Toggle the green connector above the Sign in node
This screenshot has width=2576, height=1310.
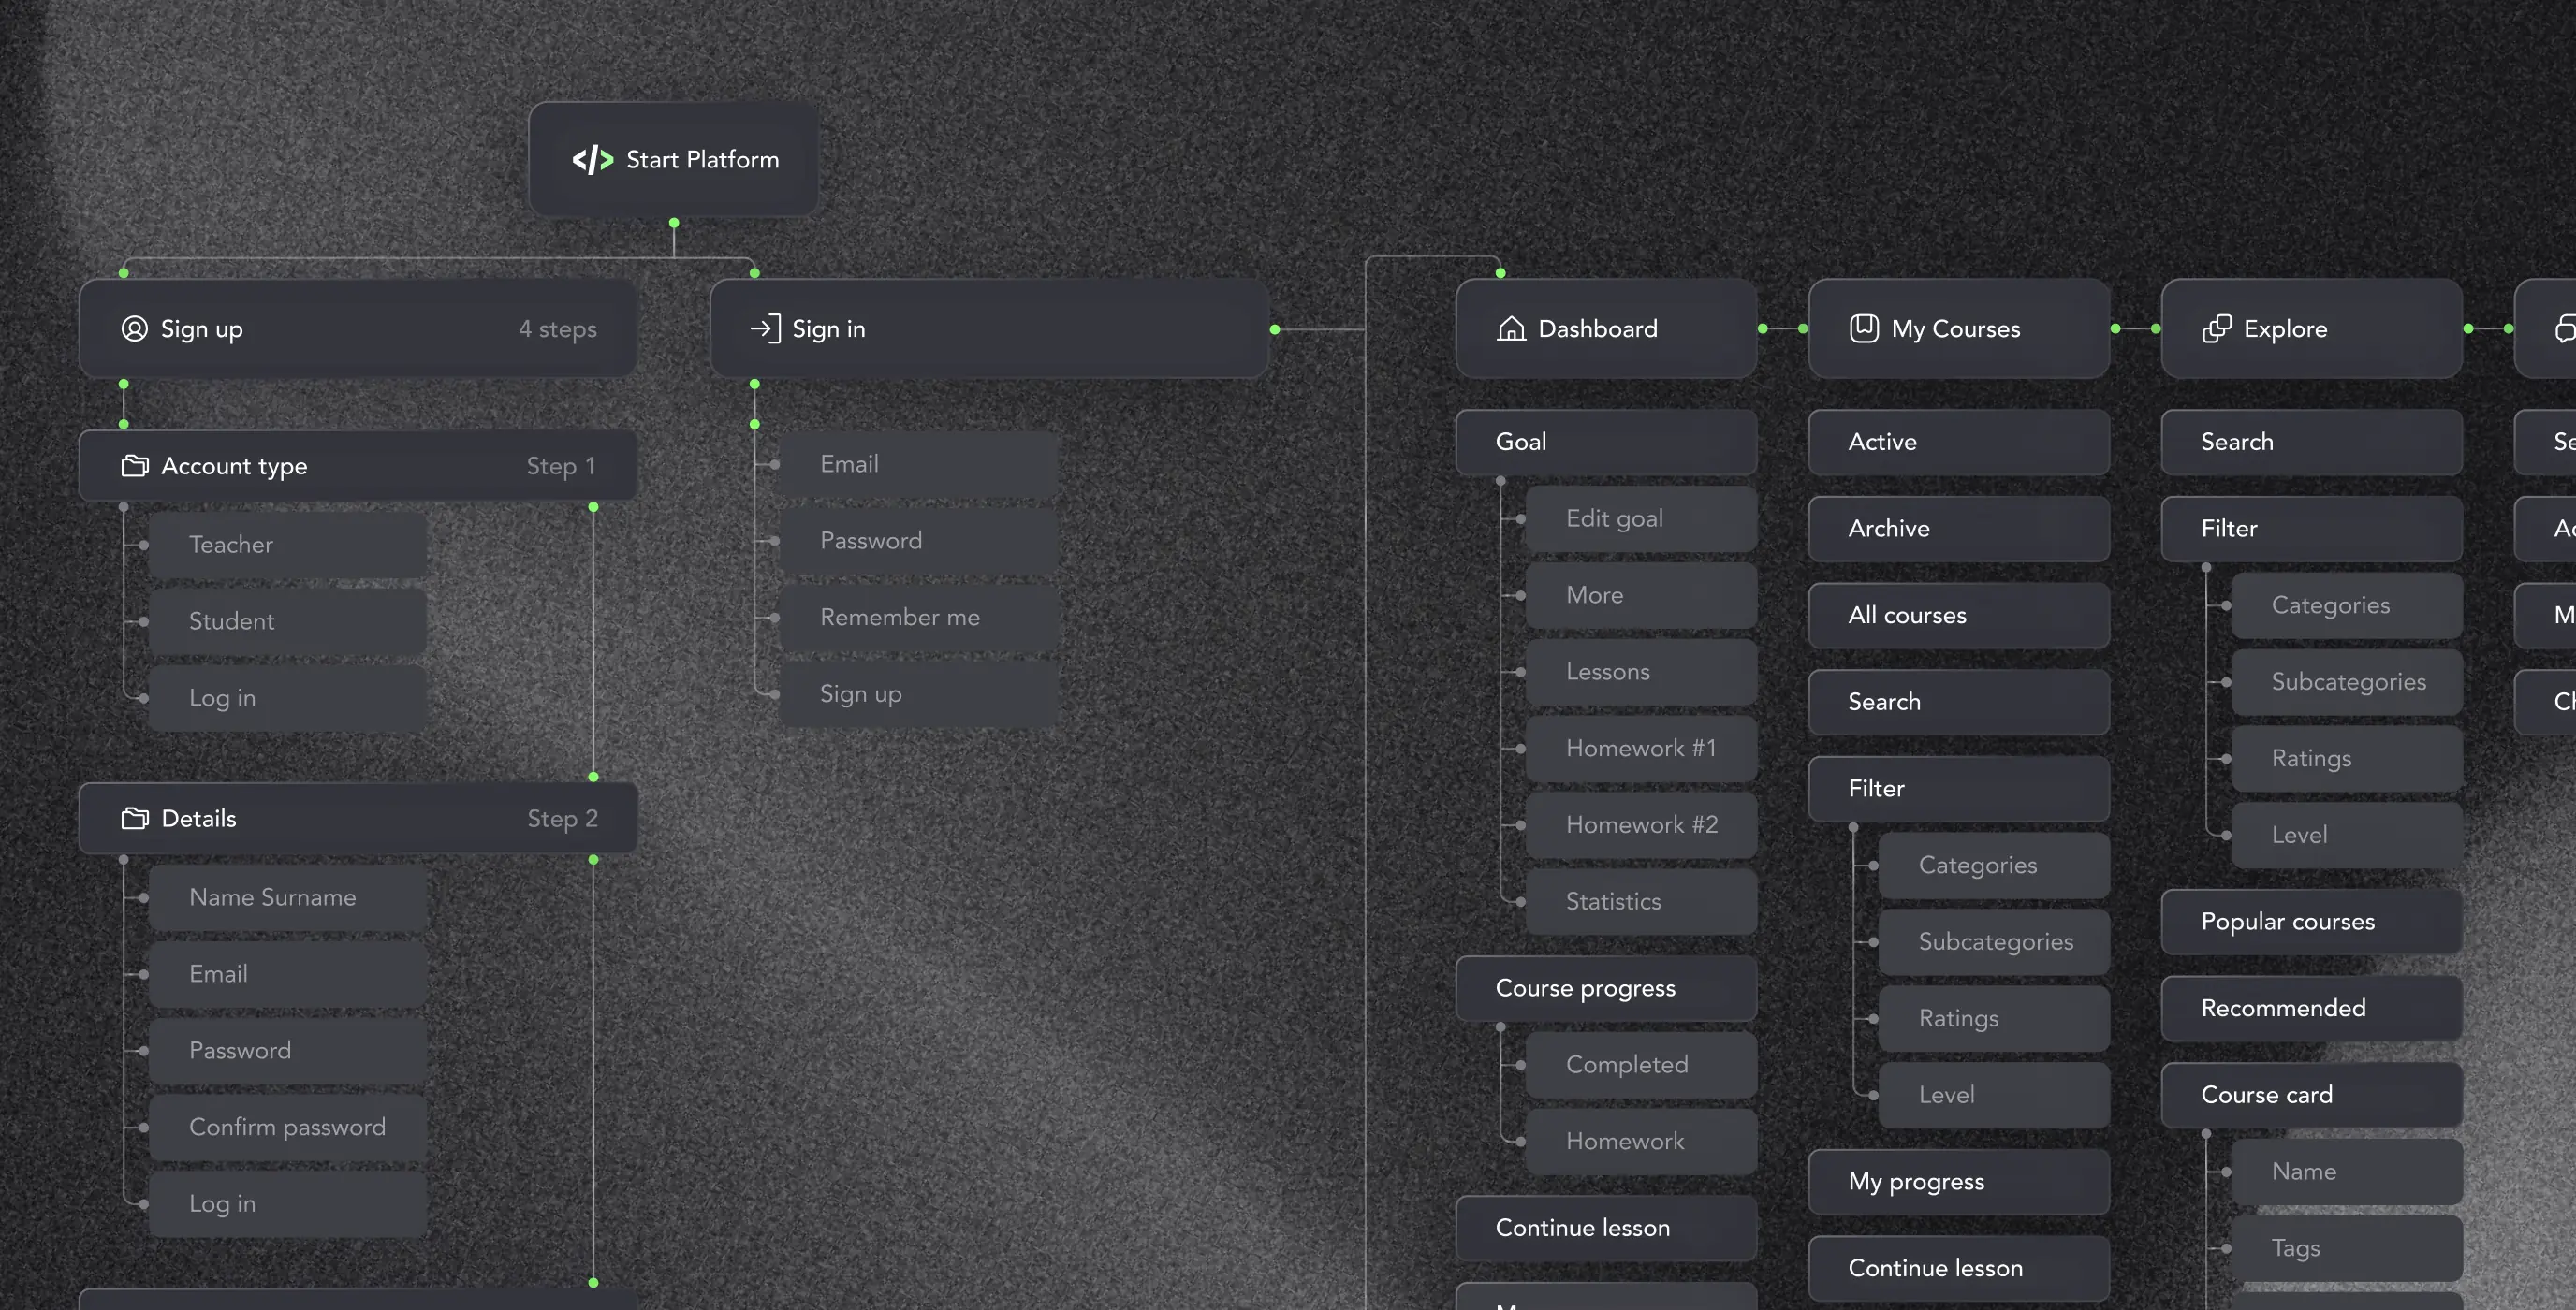pyautogui.click(x=754, y=271)
